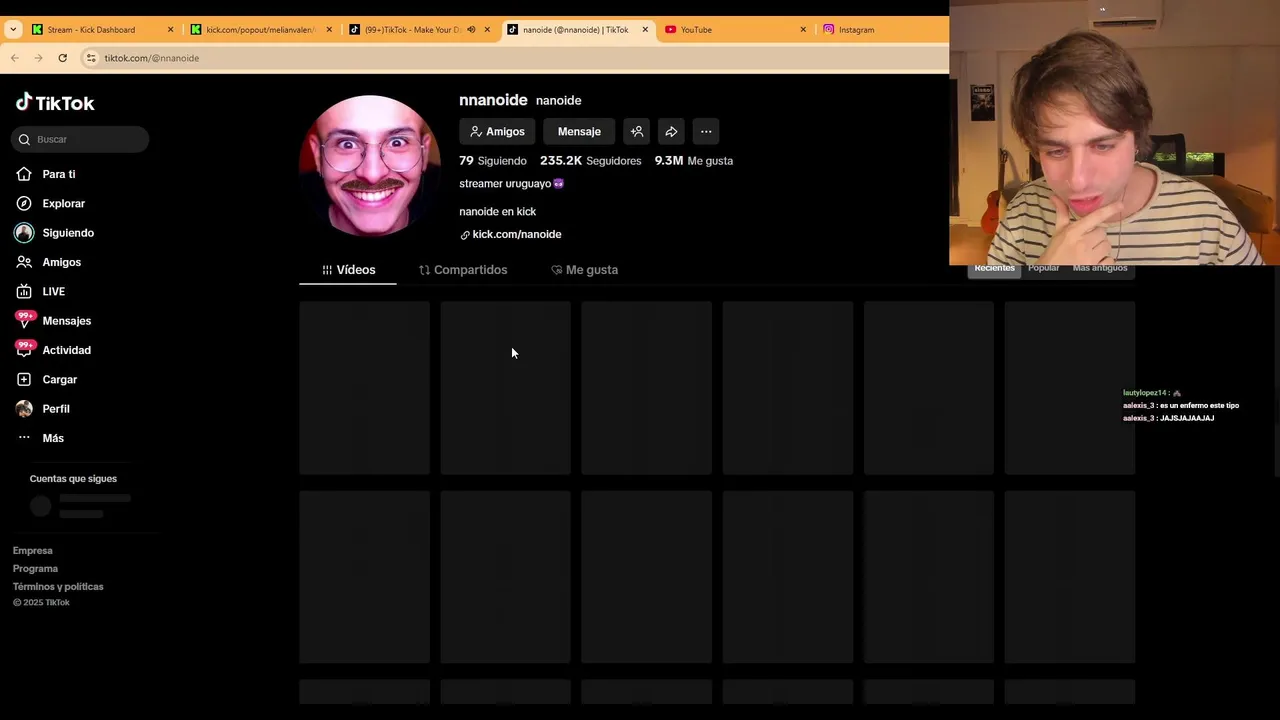Screen dimensions: 1280x720
Task: Open the TikTok home logo
Action: [x=55, y=103]
